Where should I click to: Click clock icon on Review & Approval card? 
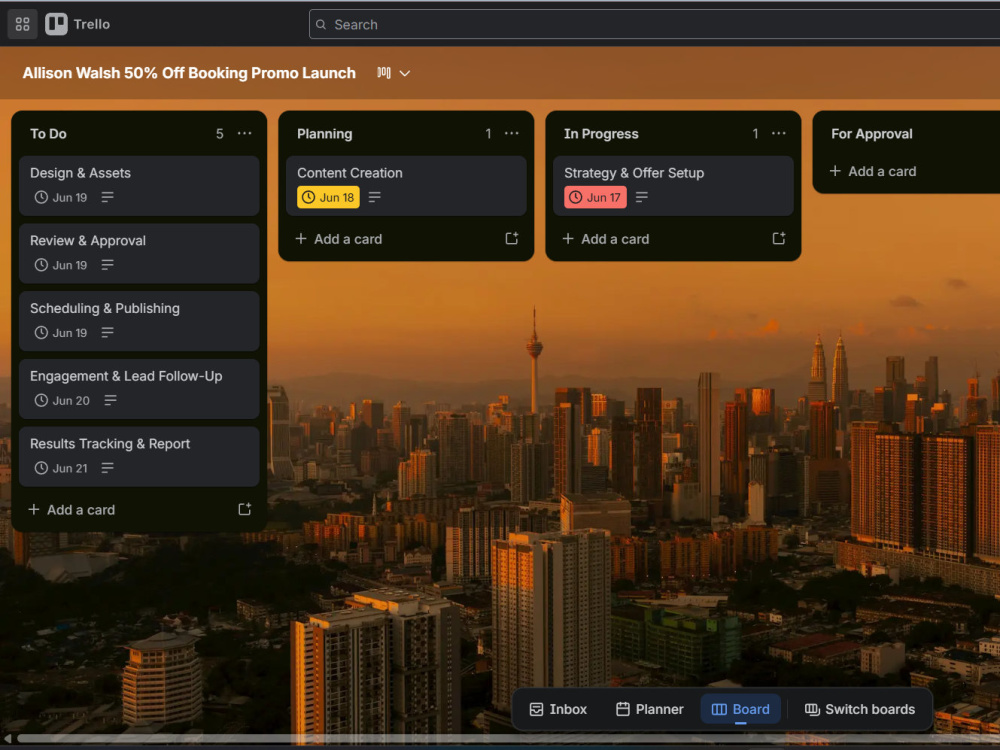(x=41, y=265)
